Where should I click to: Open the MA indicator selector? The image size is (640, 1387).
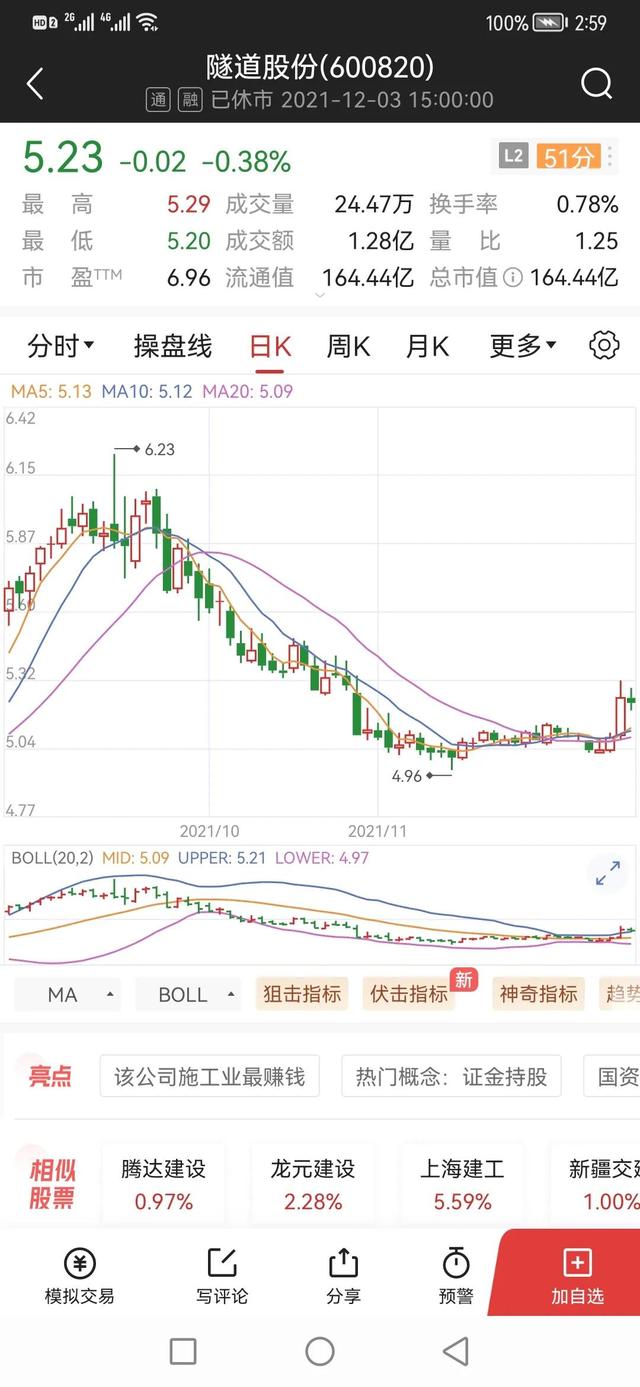70,995
